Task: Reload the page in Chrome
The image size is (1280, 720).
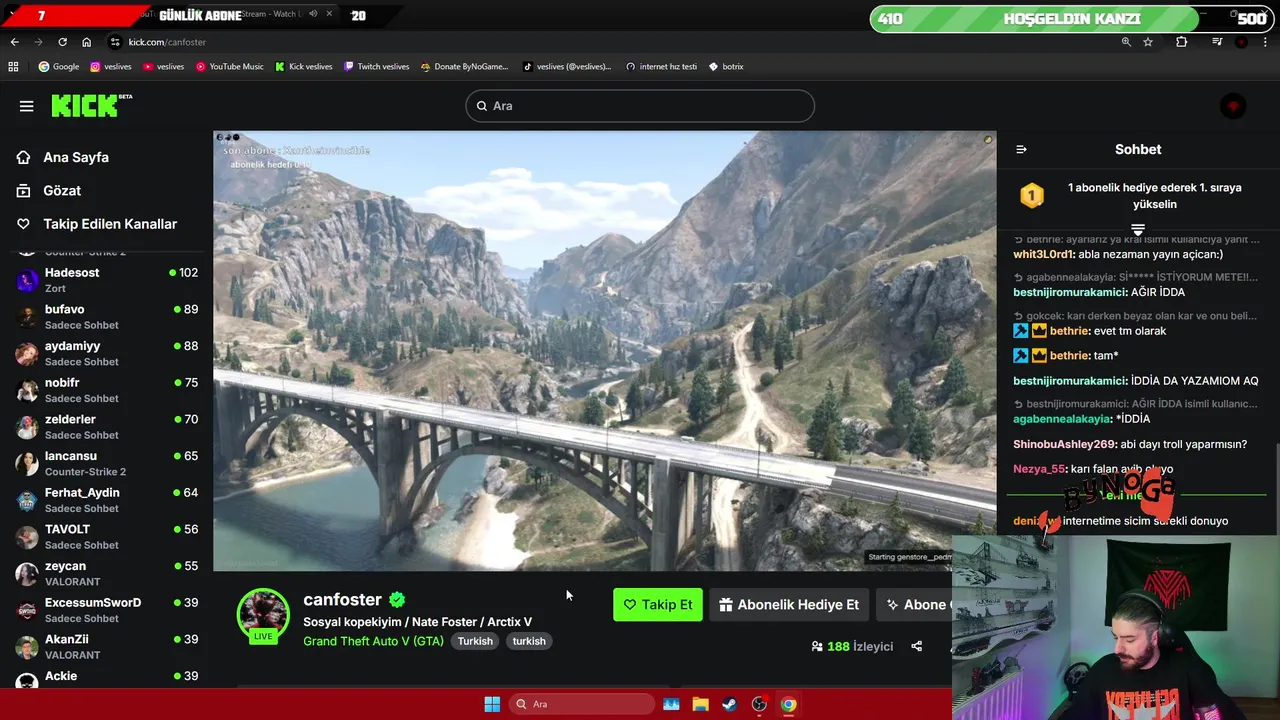Action: (x=62, y=42)
